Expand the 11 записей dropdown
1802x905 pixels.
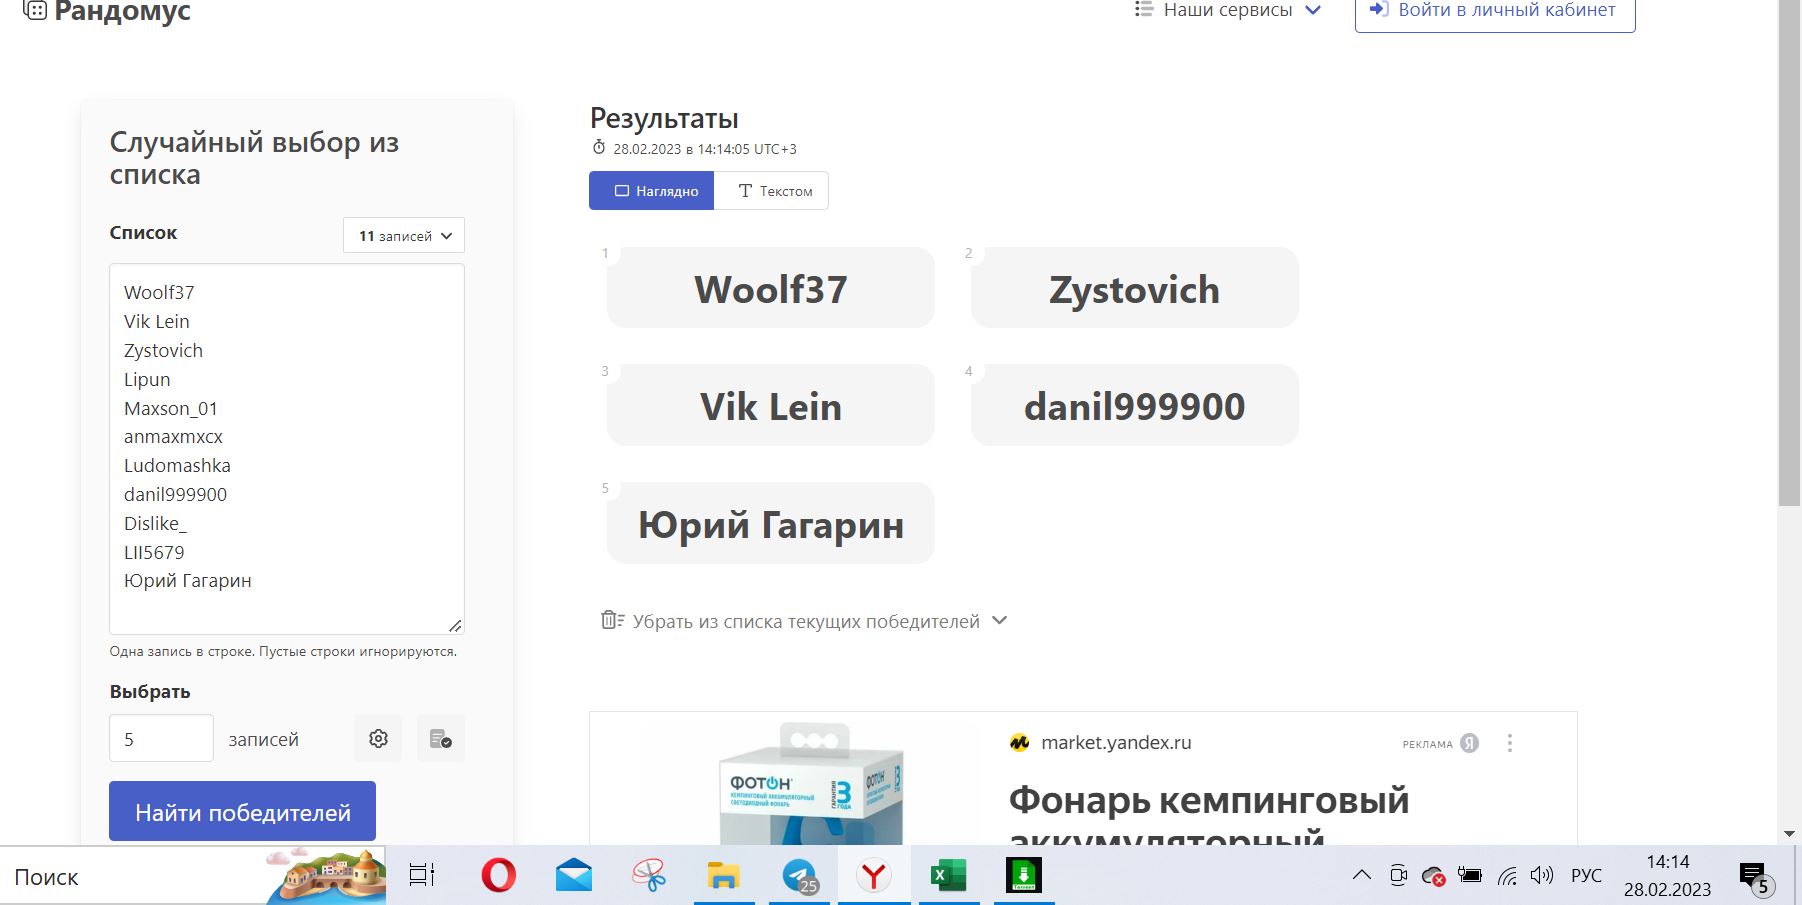pyautogui.click(x=404, y=236)
